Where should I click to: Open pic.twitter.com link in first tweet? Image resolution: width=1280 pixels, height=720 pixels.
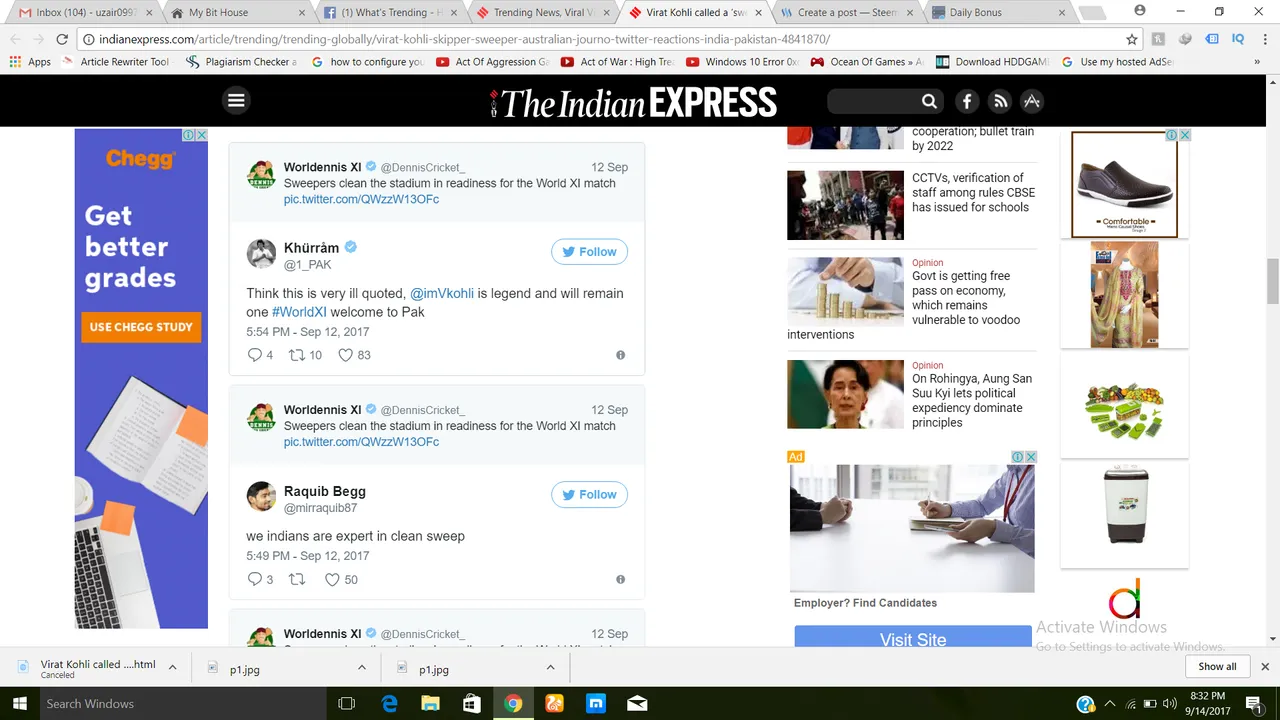361,199
